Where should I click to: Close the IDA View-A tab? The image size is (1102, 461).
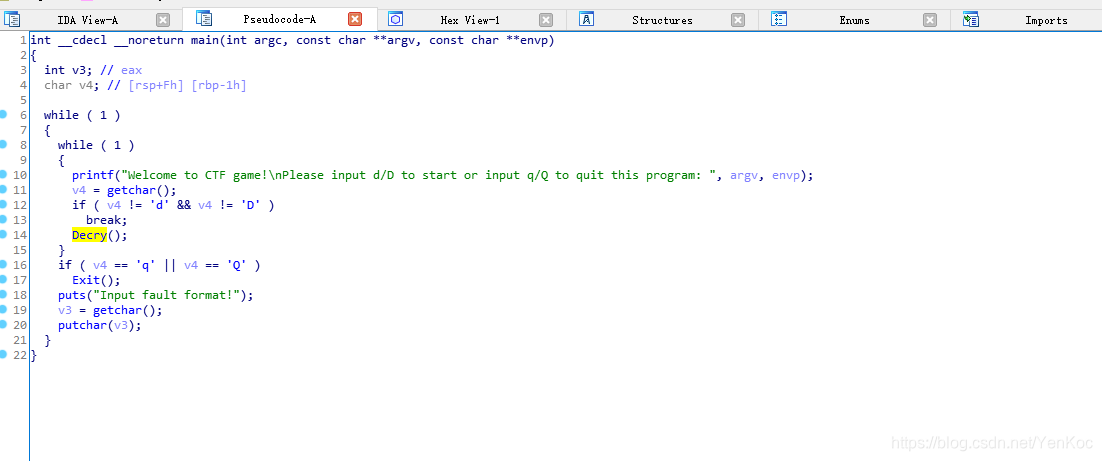[163, 20]
